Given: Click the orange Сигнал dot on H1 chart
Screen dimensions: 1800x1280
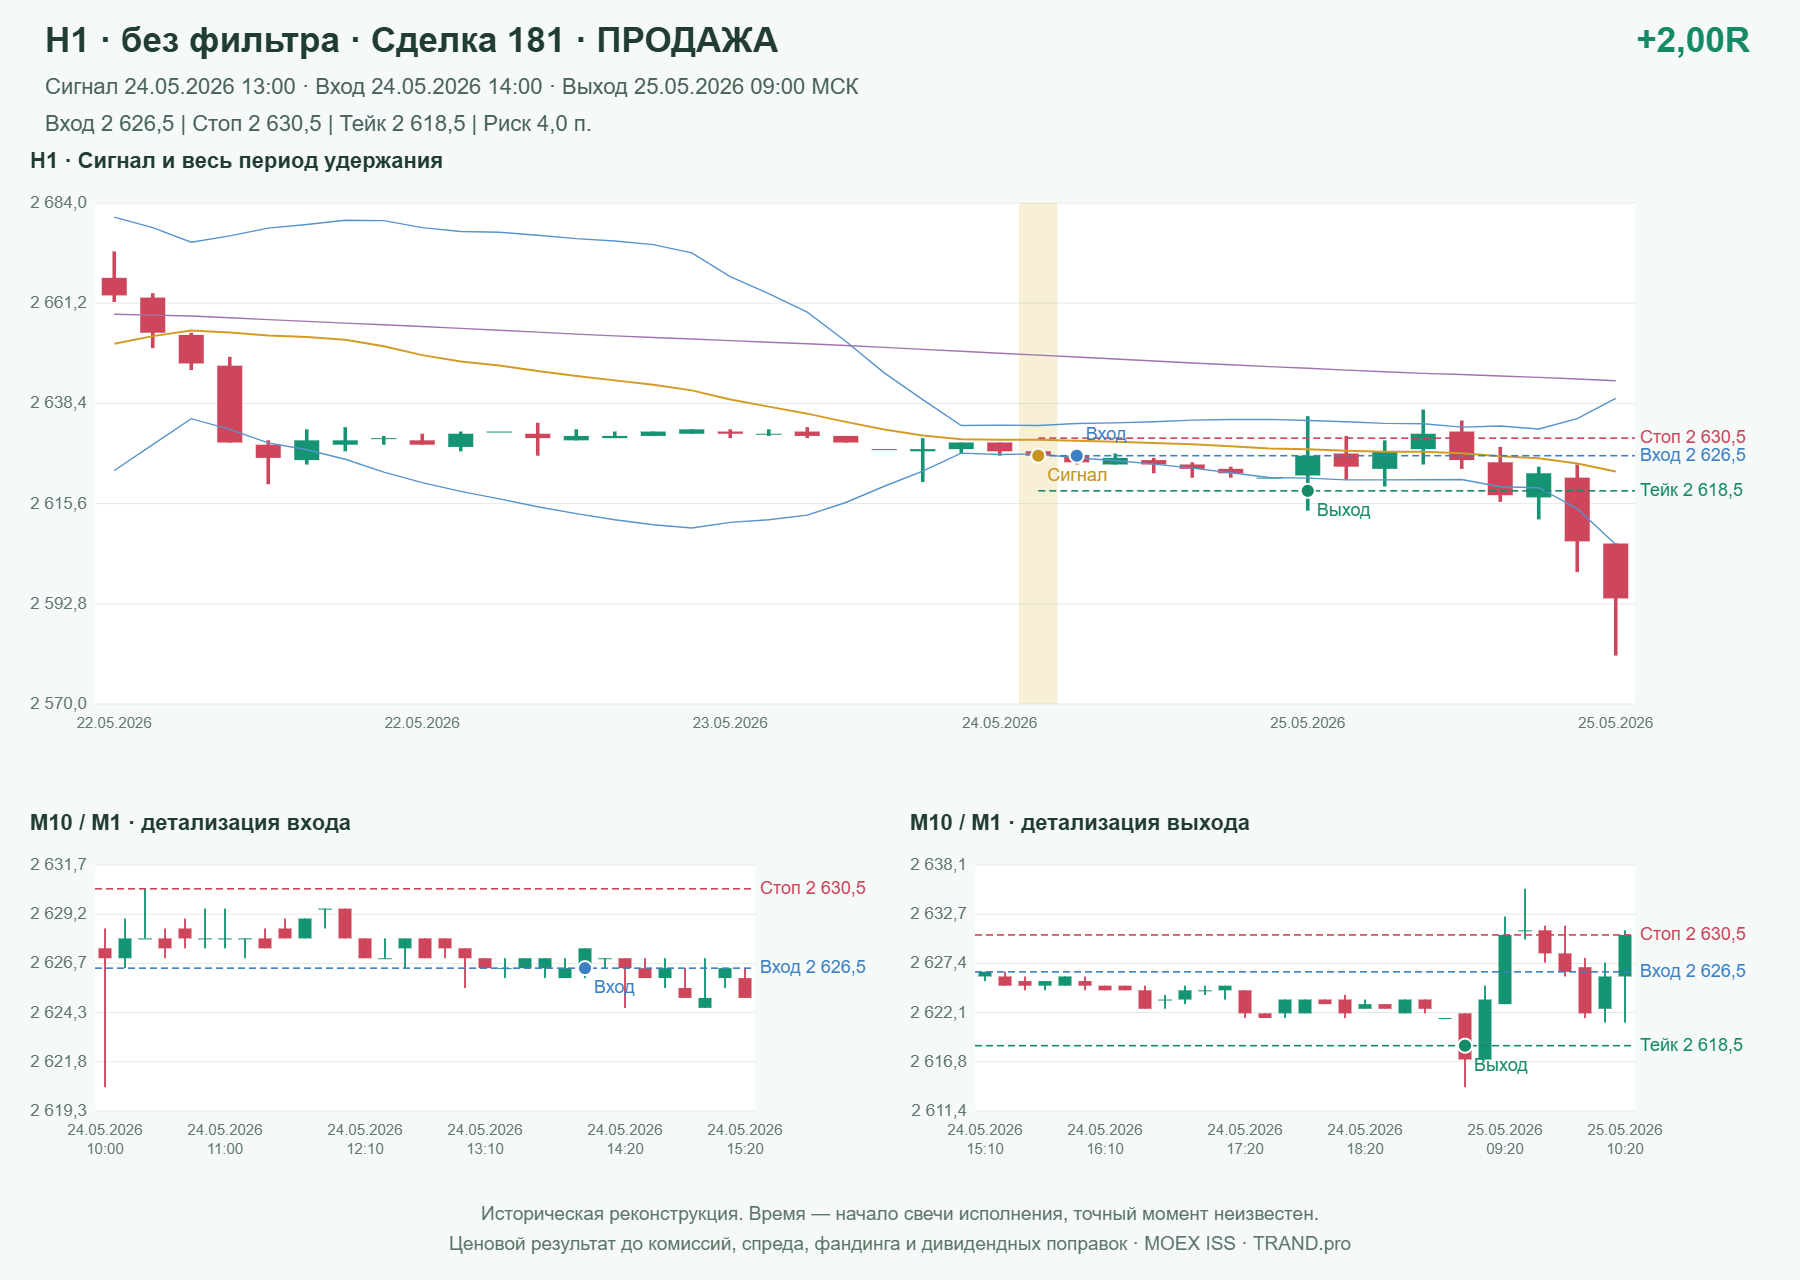Looking at the screenshot, I should point(1038,456).
